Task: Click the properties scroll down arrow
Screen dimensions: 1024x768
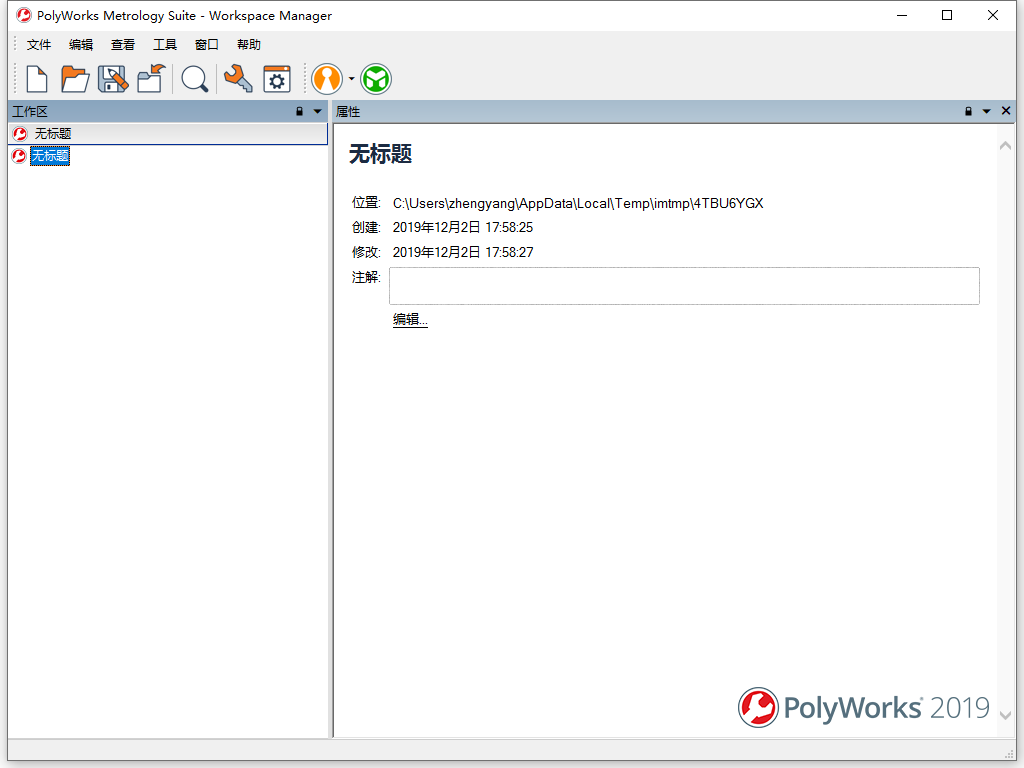Action: [1005, 715]
